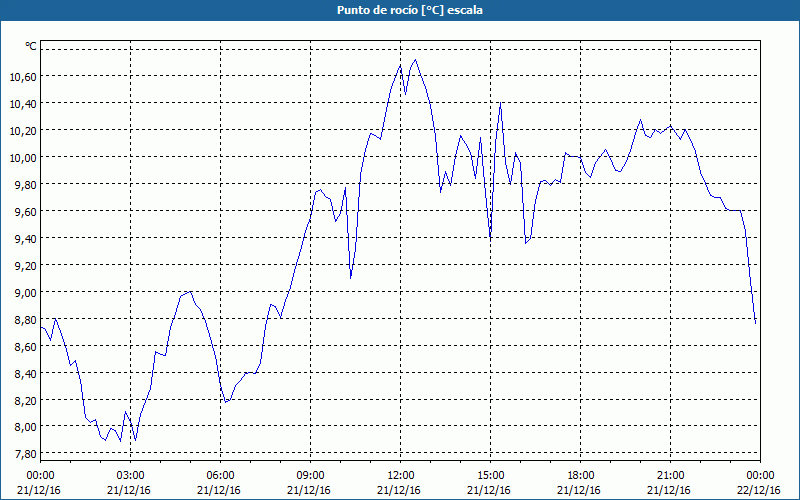Click the 8,00 y-axis value

tap(26, 427)
